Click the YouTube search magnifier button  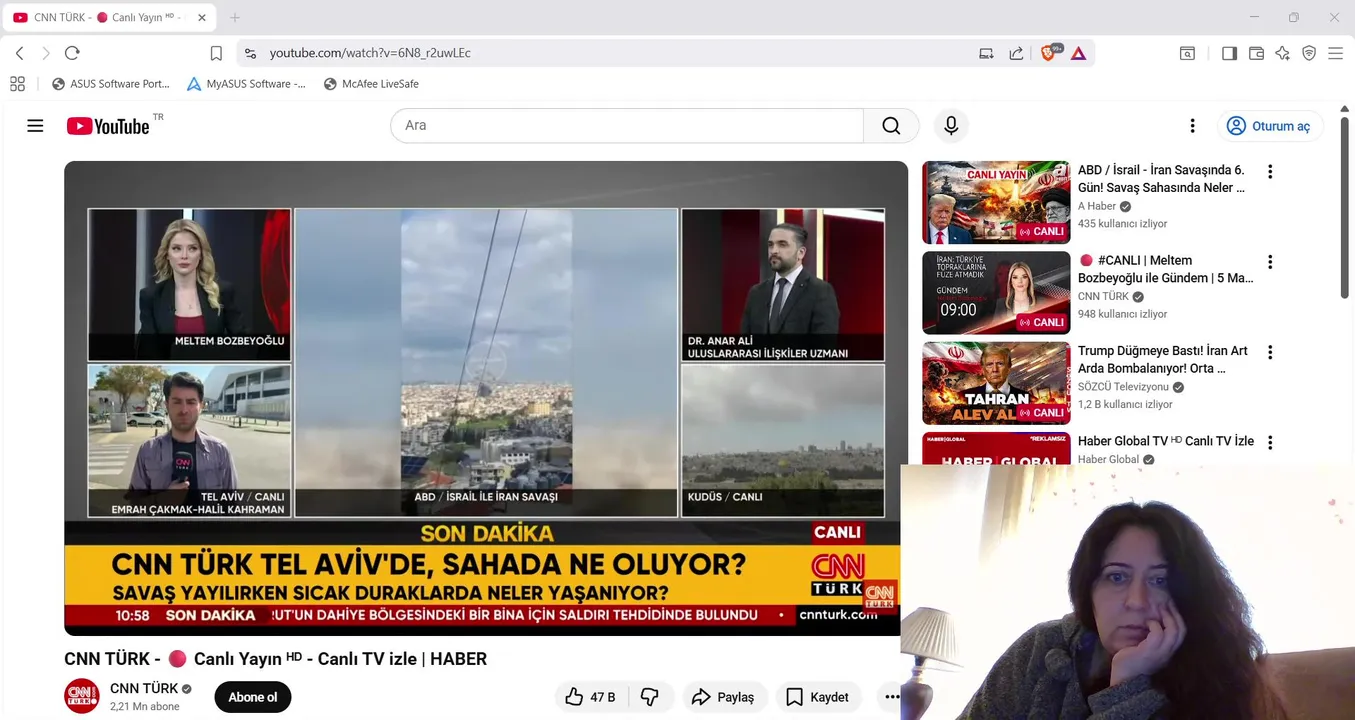pyautogui.click(x=891, y=126)
